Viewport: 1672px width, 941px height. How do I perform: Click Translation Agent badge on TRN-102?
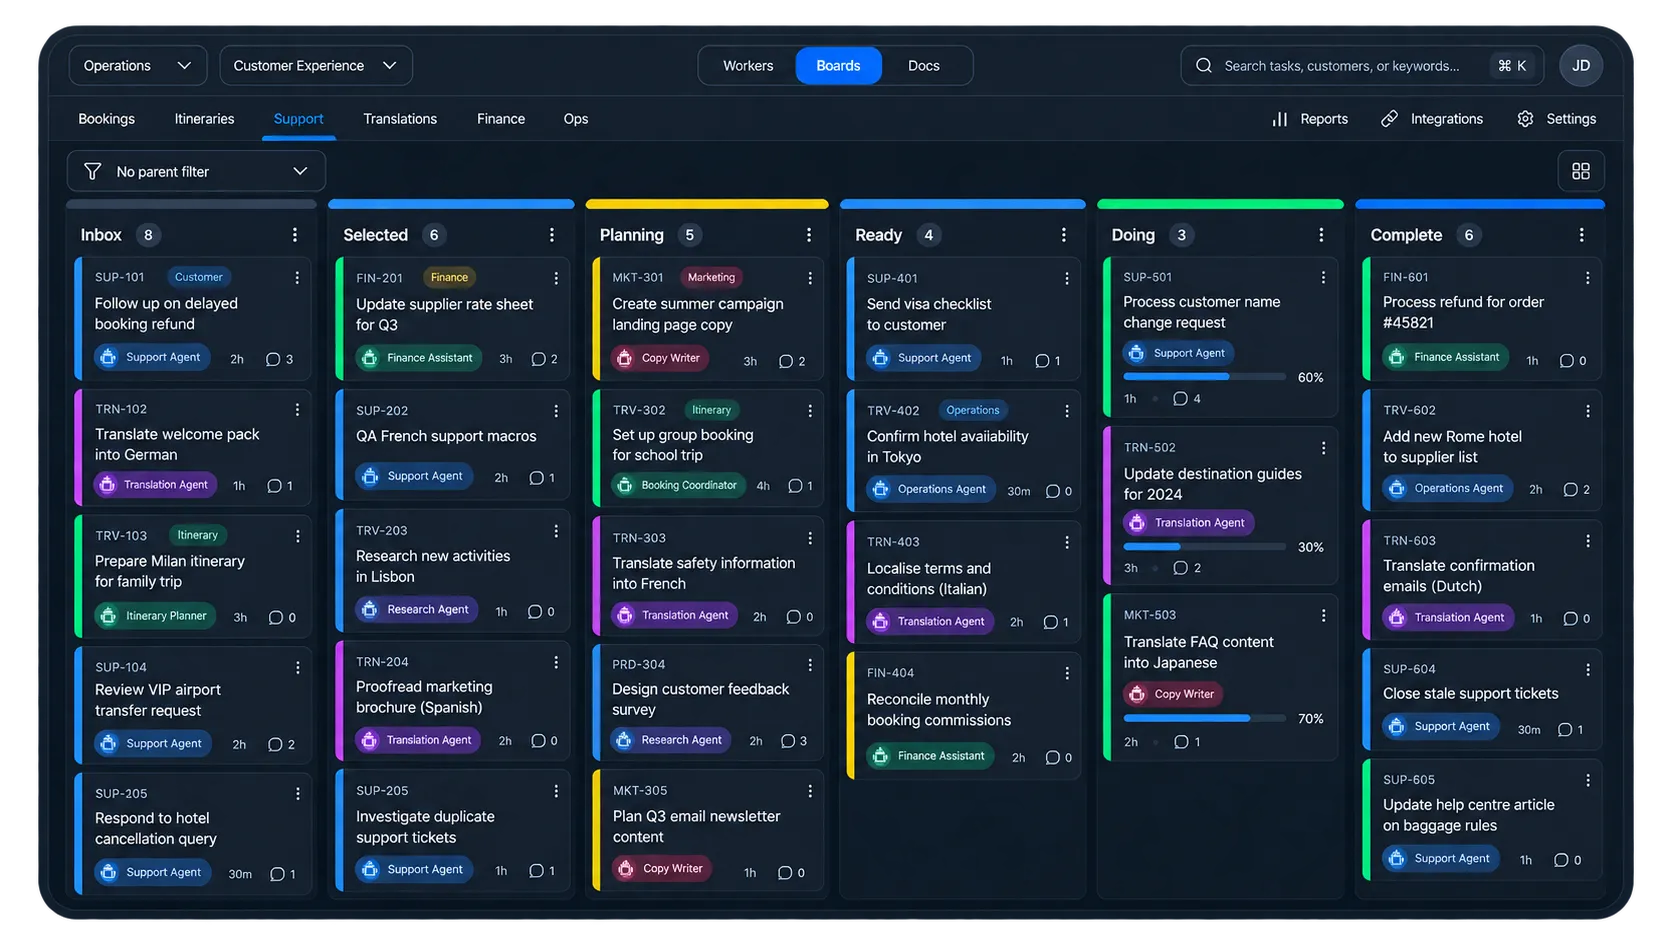click(x=155, y=485)
